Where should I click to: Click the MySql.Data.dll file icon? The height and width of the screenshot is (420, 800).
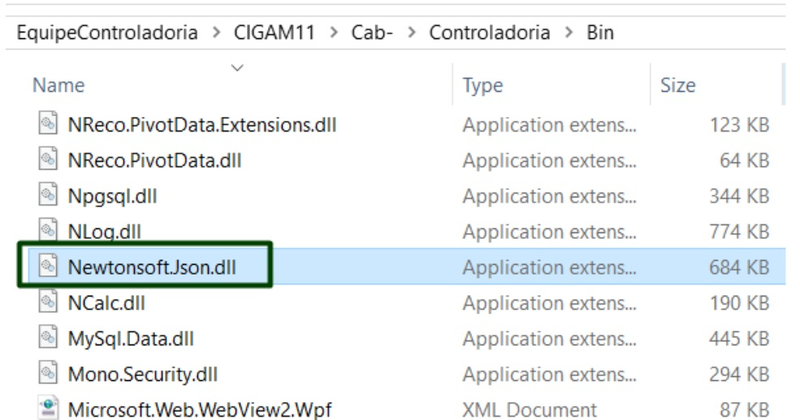(48, 338)
